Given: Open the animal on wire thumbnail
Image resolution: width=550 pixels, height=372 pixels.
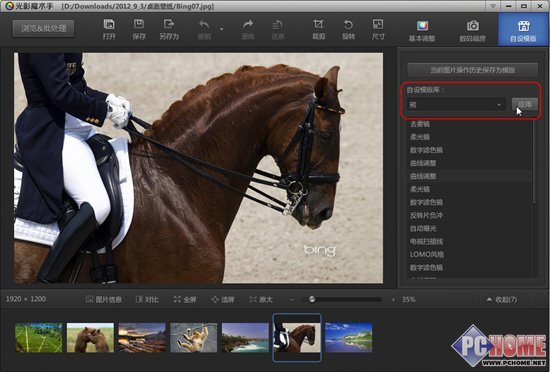Looking at the screenshot, I should coord(194,338).
